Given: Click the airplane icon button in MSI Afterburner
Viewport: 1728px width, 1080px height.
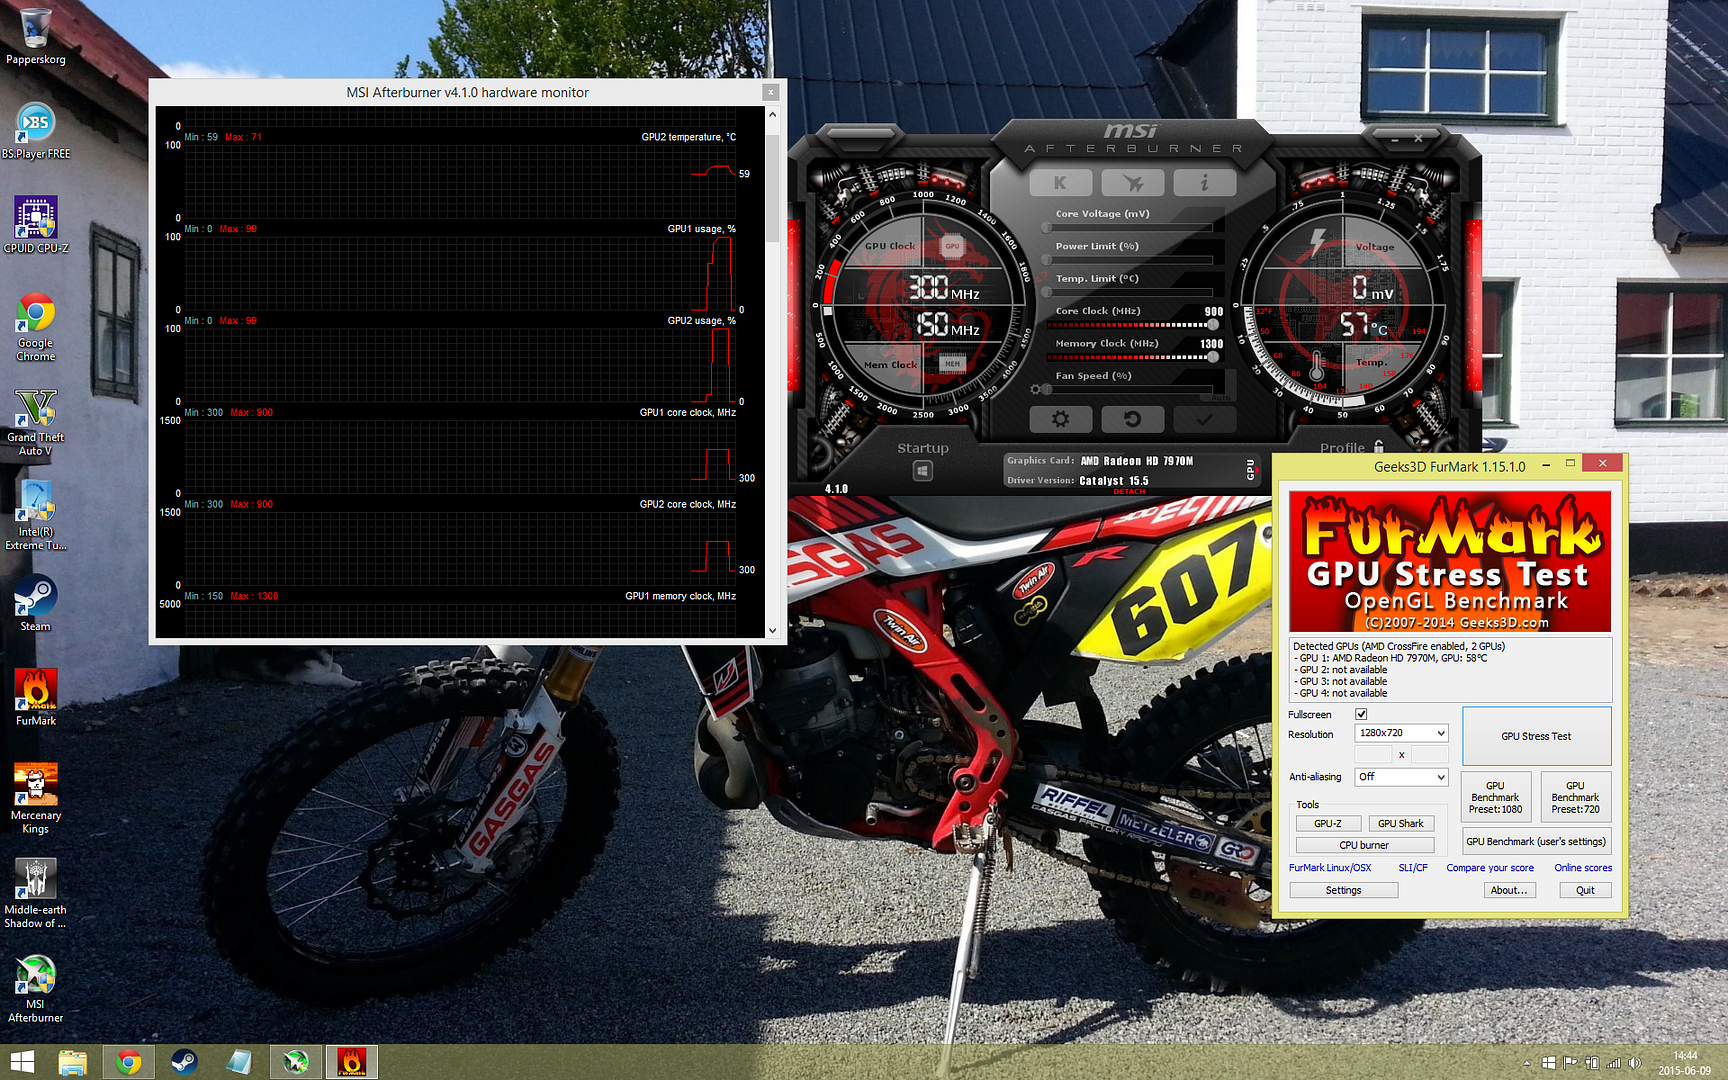Looking at the screenshot, I should (x=1133, y=183).
